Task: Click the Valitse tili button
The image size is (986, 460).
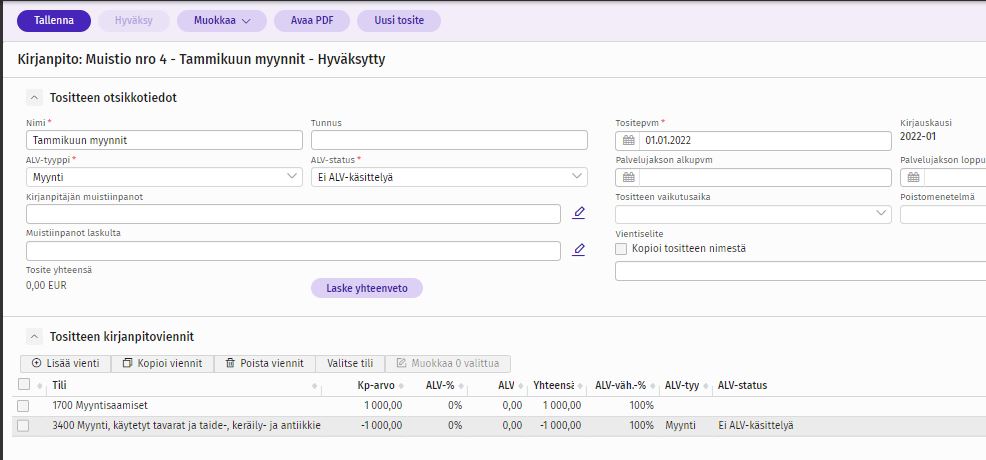Action: (350, 363)
